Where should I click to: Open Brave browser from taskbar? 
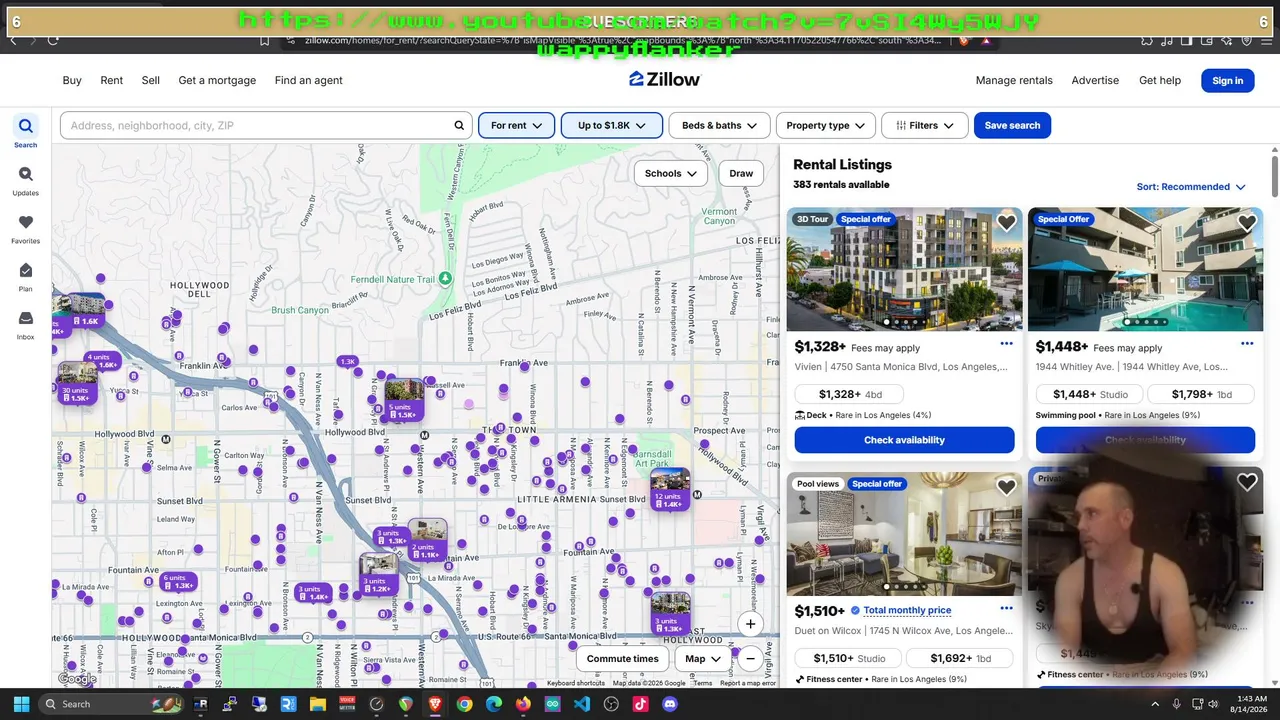(x=435, y=704)
